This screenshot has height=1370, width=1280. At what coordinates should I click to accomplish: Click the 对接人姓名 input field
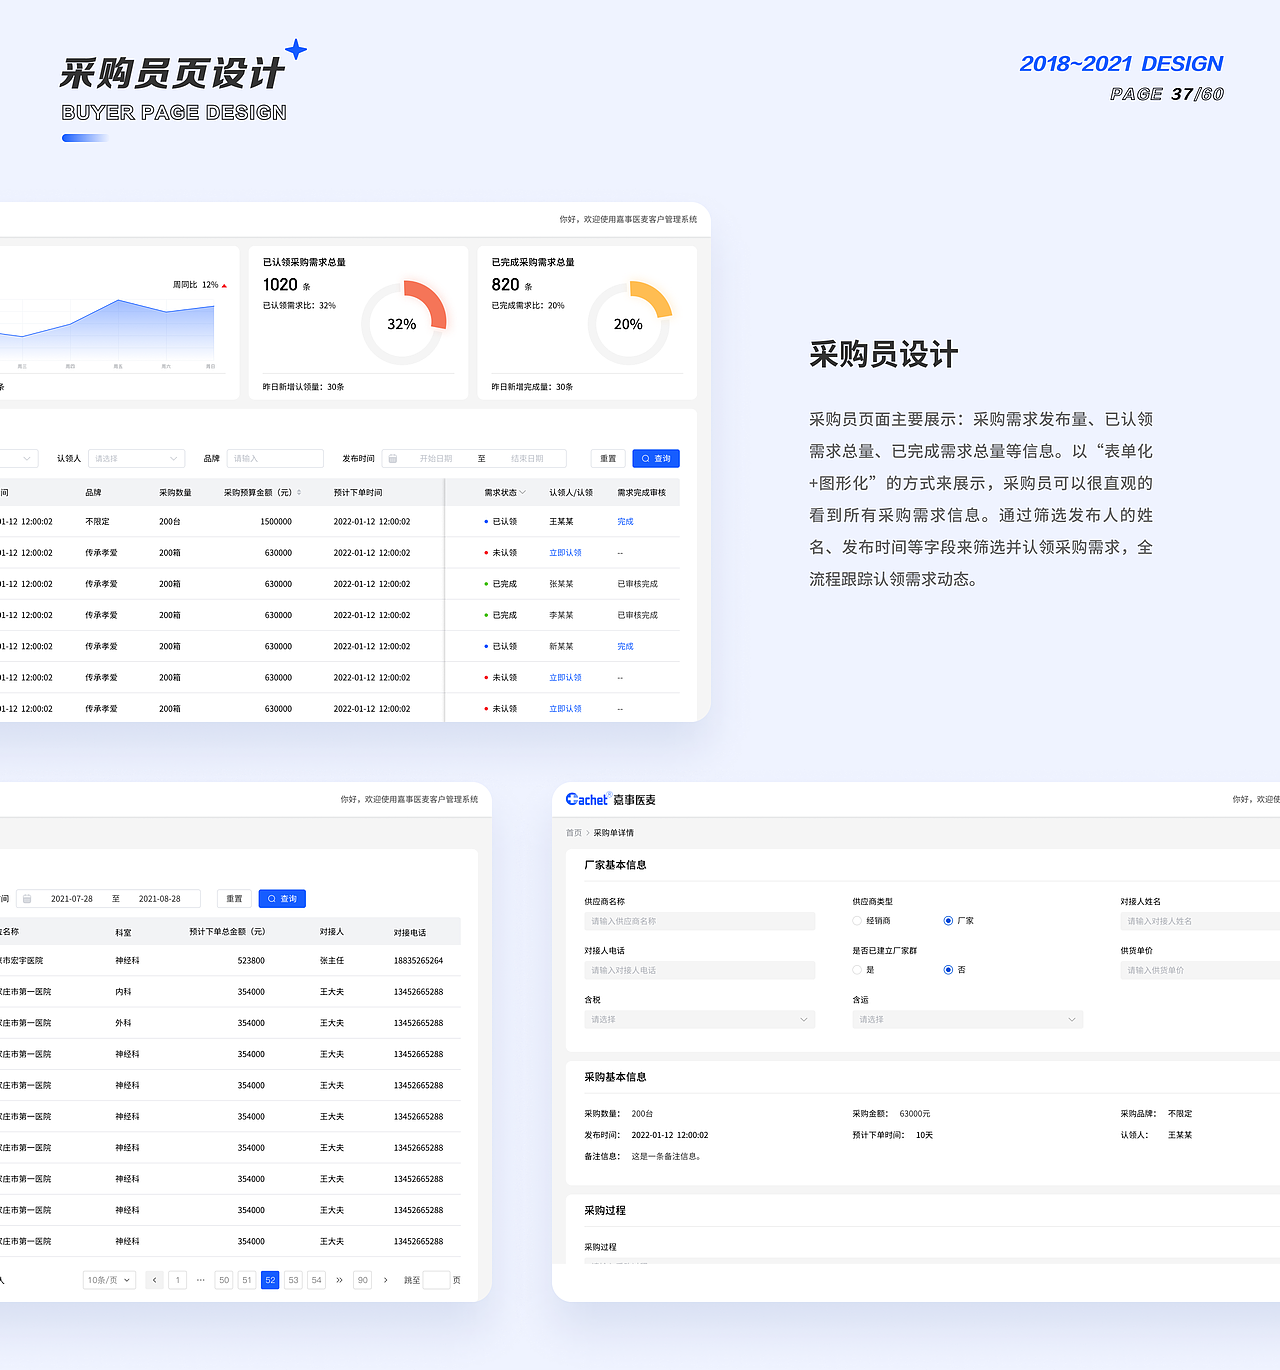point(1200,921)
